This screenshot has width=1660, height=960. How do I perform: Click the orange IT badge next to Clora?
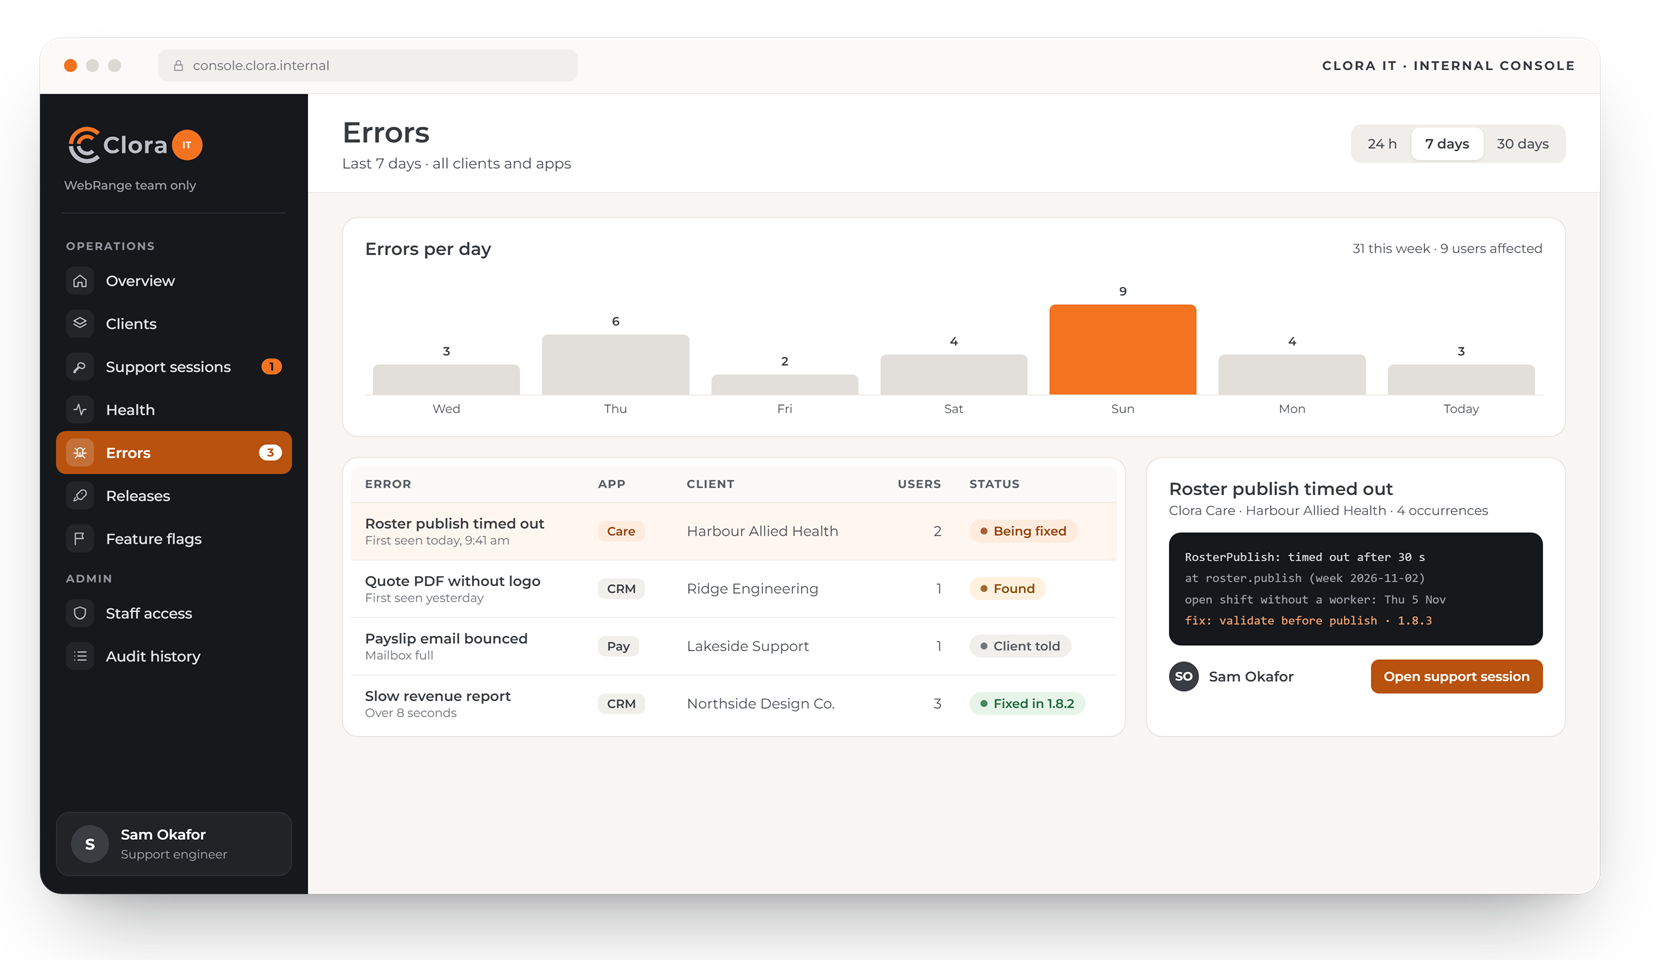coord(187,145)
